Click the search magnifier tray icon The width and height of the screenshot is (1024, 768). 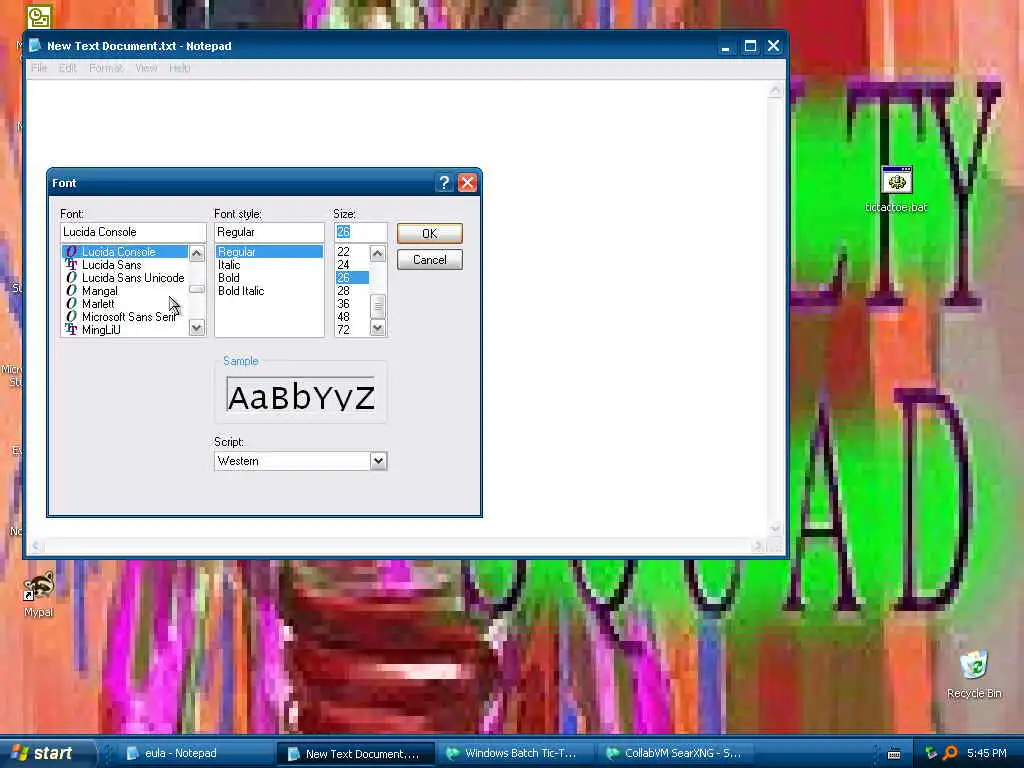(x=950, y=753)
